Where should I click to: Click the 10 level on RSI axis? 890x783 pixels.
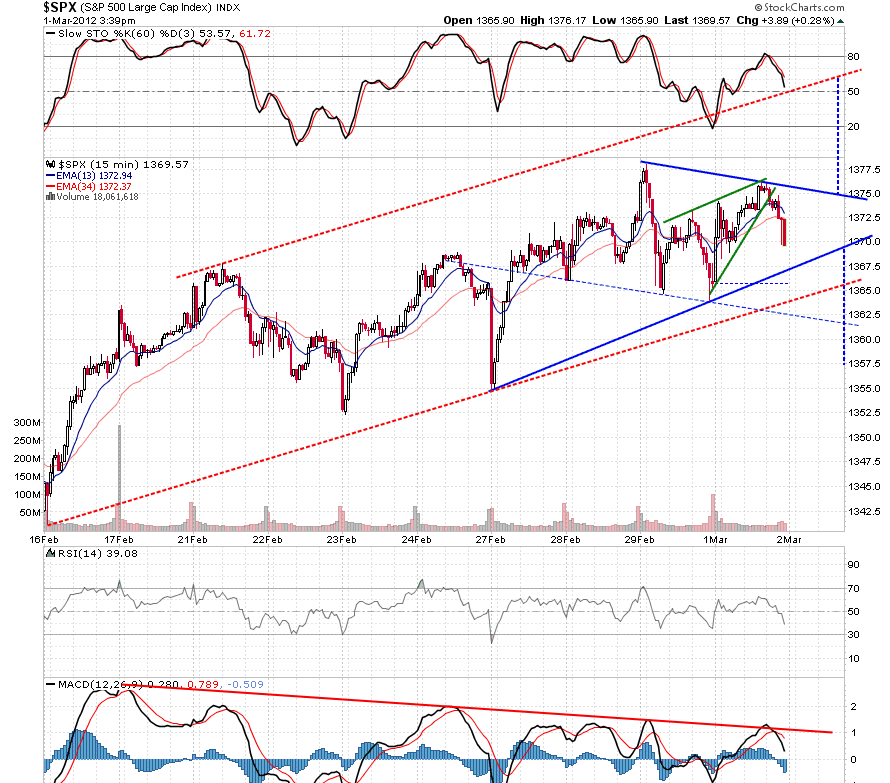pos(853,659)
